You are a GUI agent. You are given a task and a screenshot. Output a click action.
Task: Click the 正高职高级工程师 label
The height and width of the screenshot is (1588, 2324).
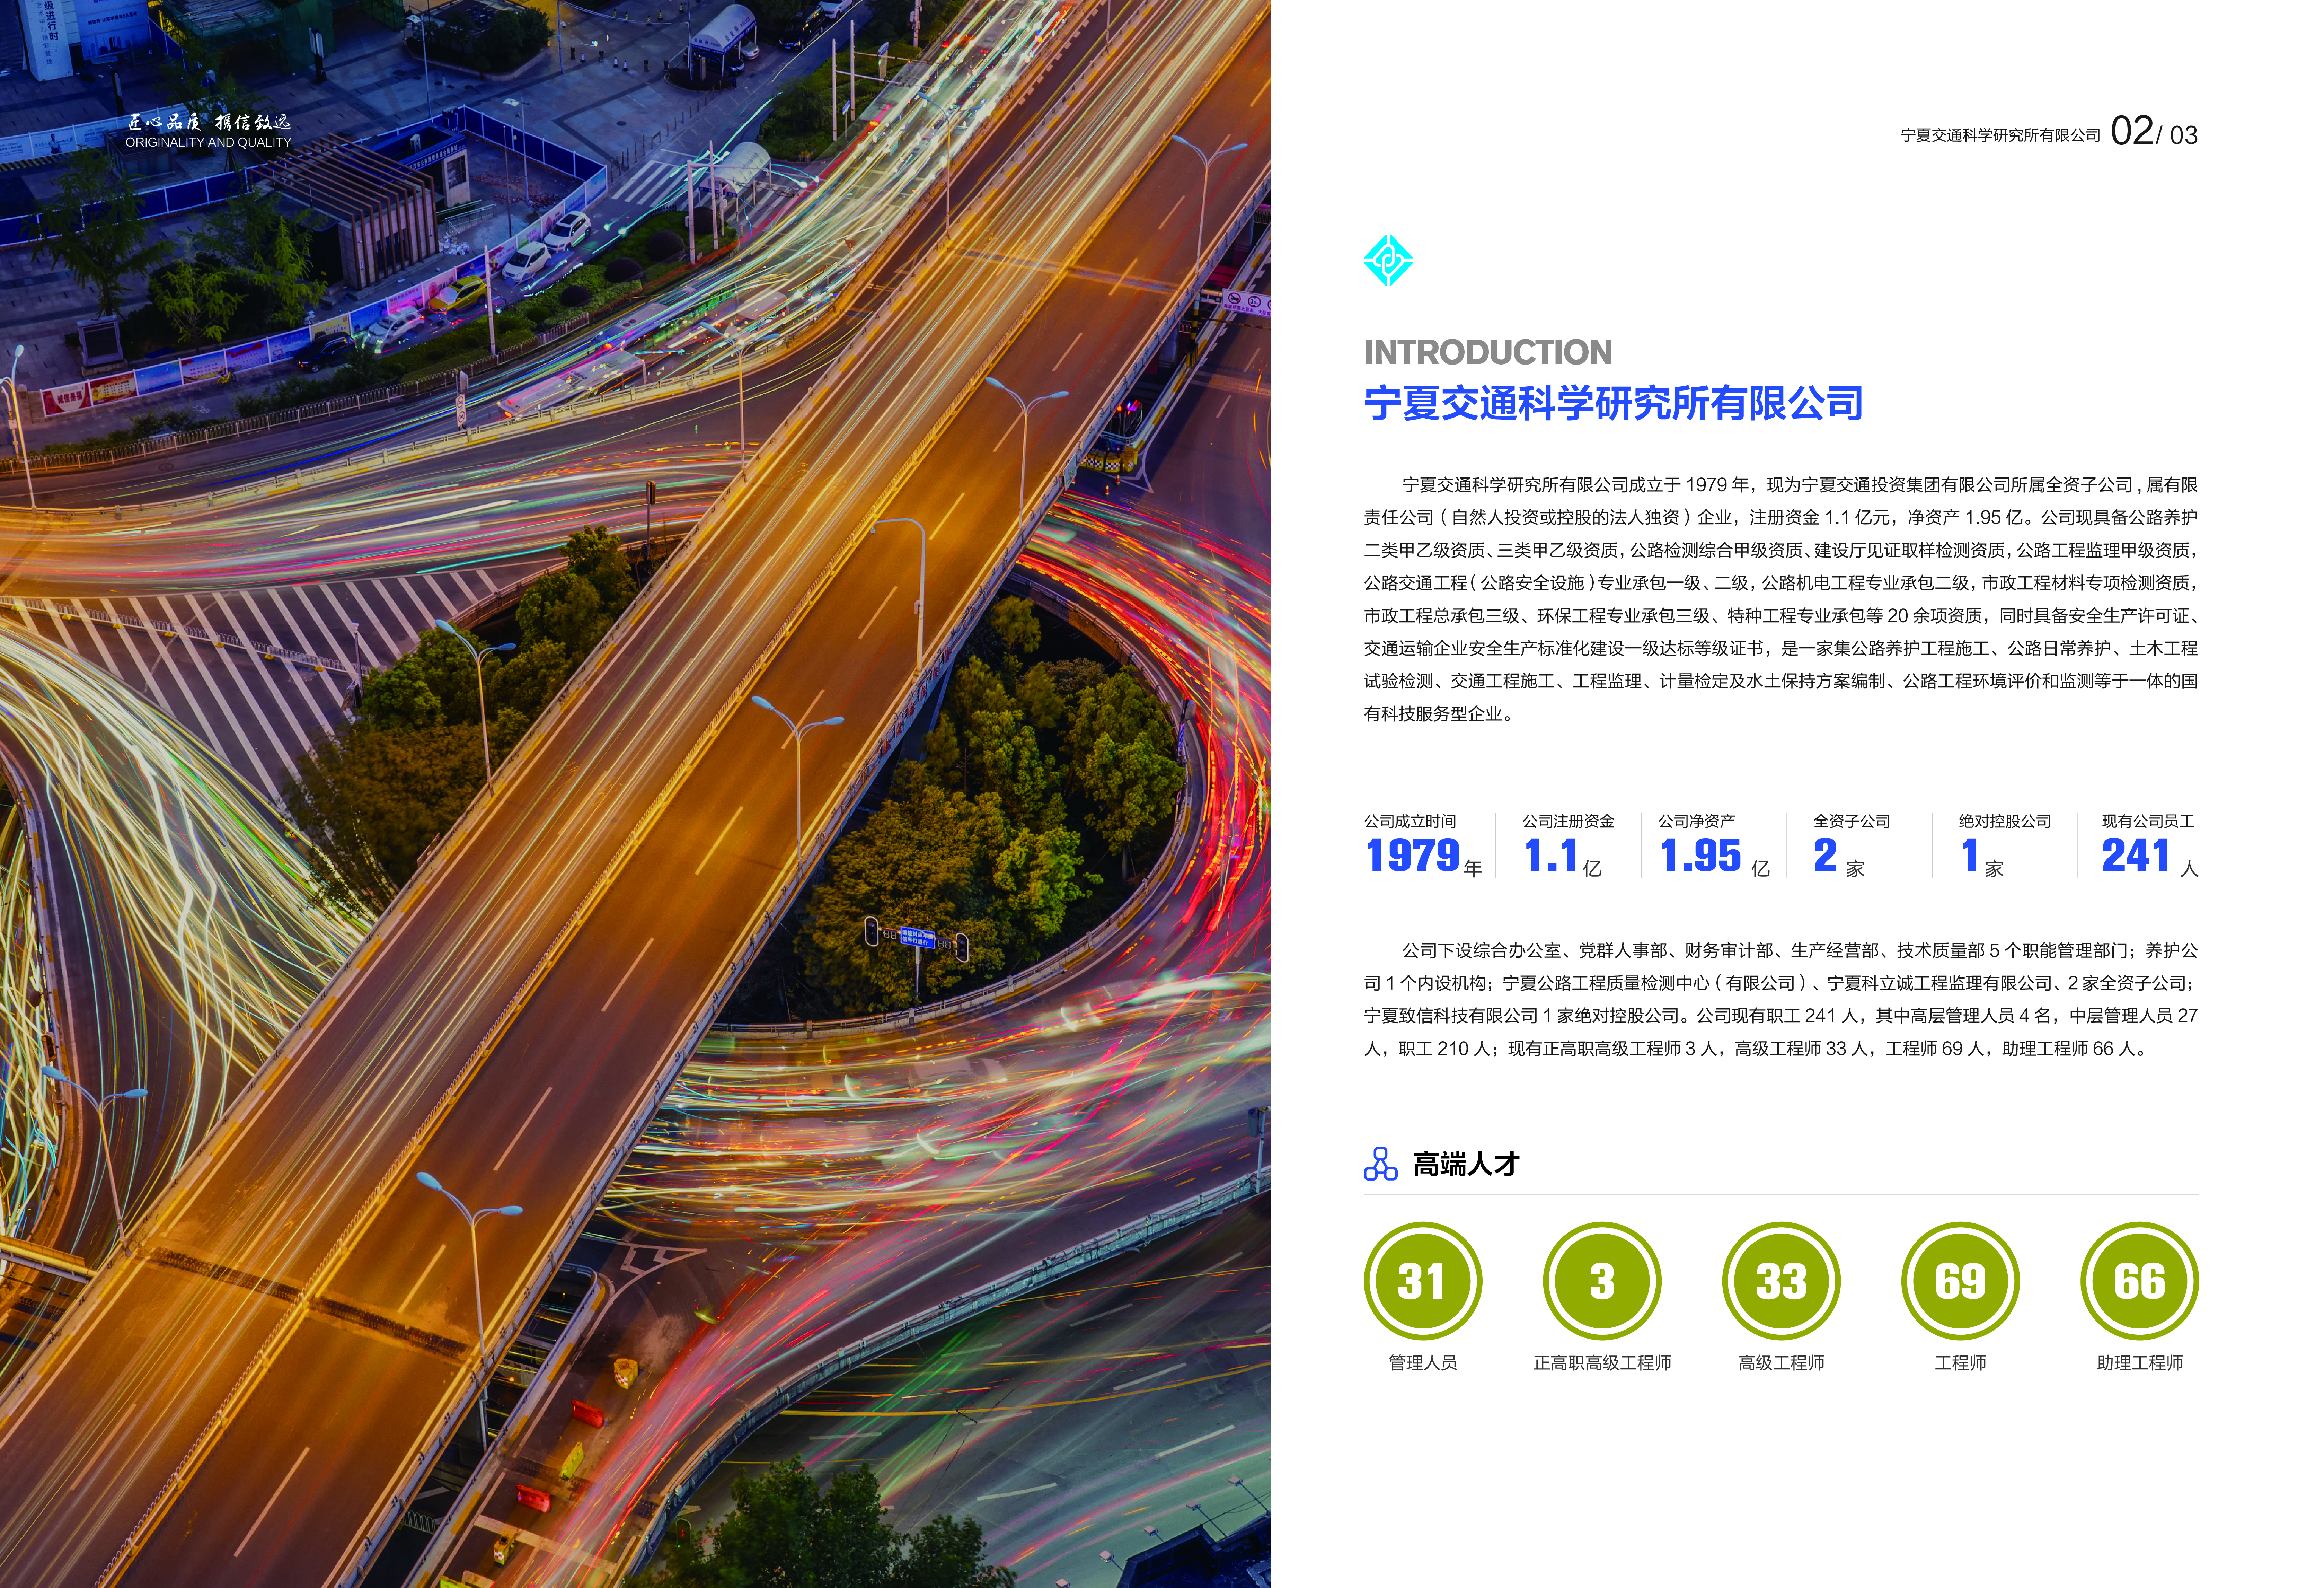[x=1602, y=1362]
